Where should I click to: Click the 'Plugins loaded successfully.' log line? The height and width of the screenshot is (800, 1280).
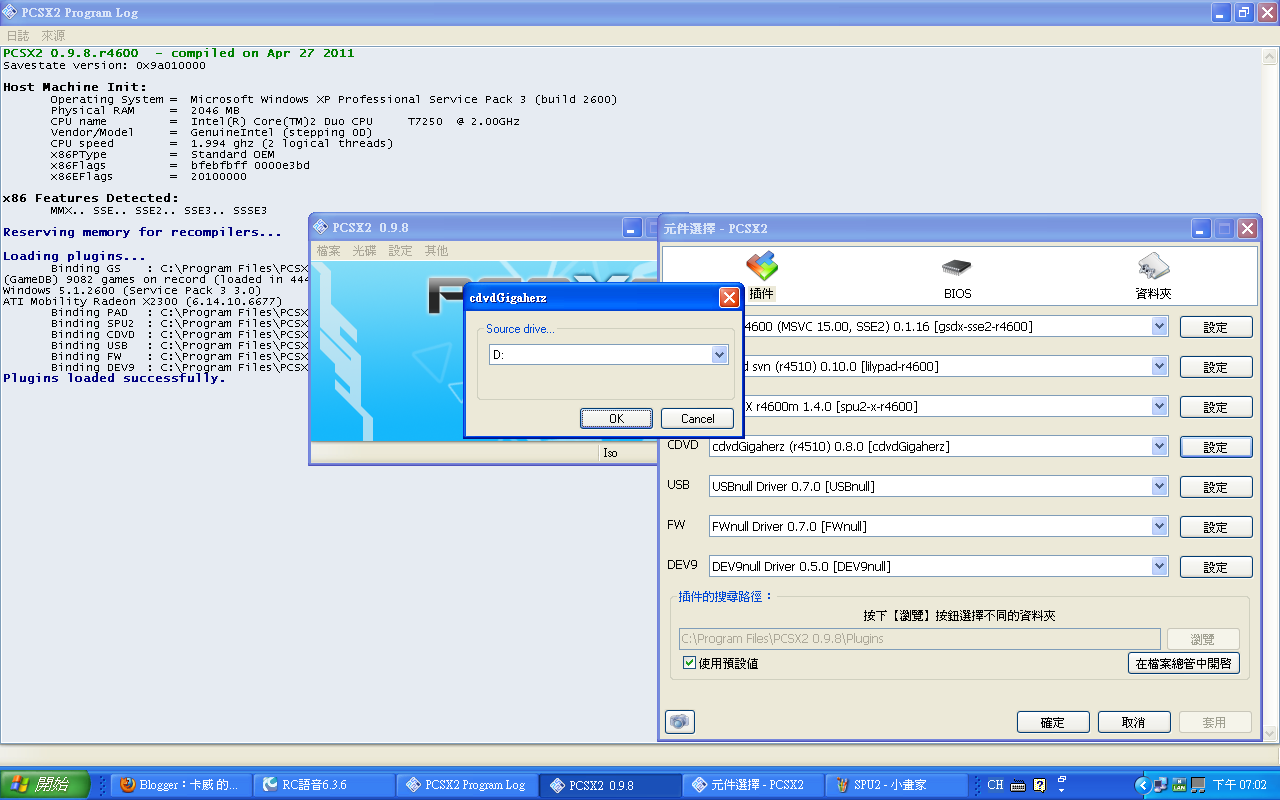[114, 379]
